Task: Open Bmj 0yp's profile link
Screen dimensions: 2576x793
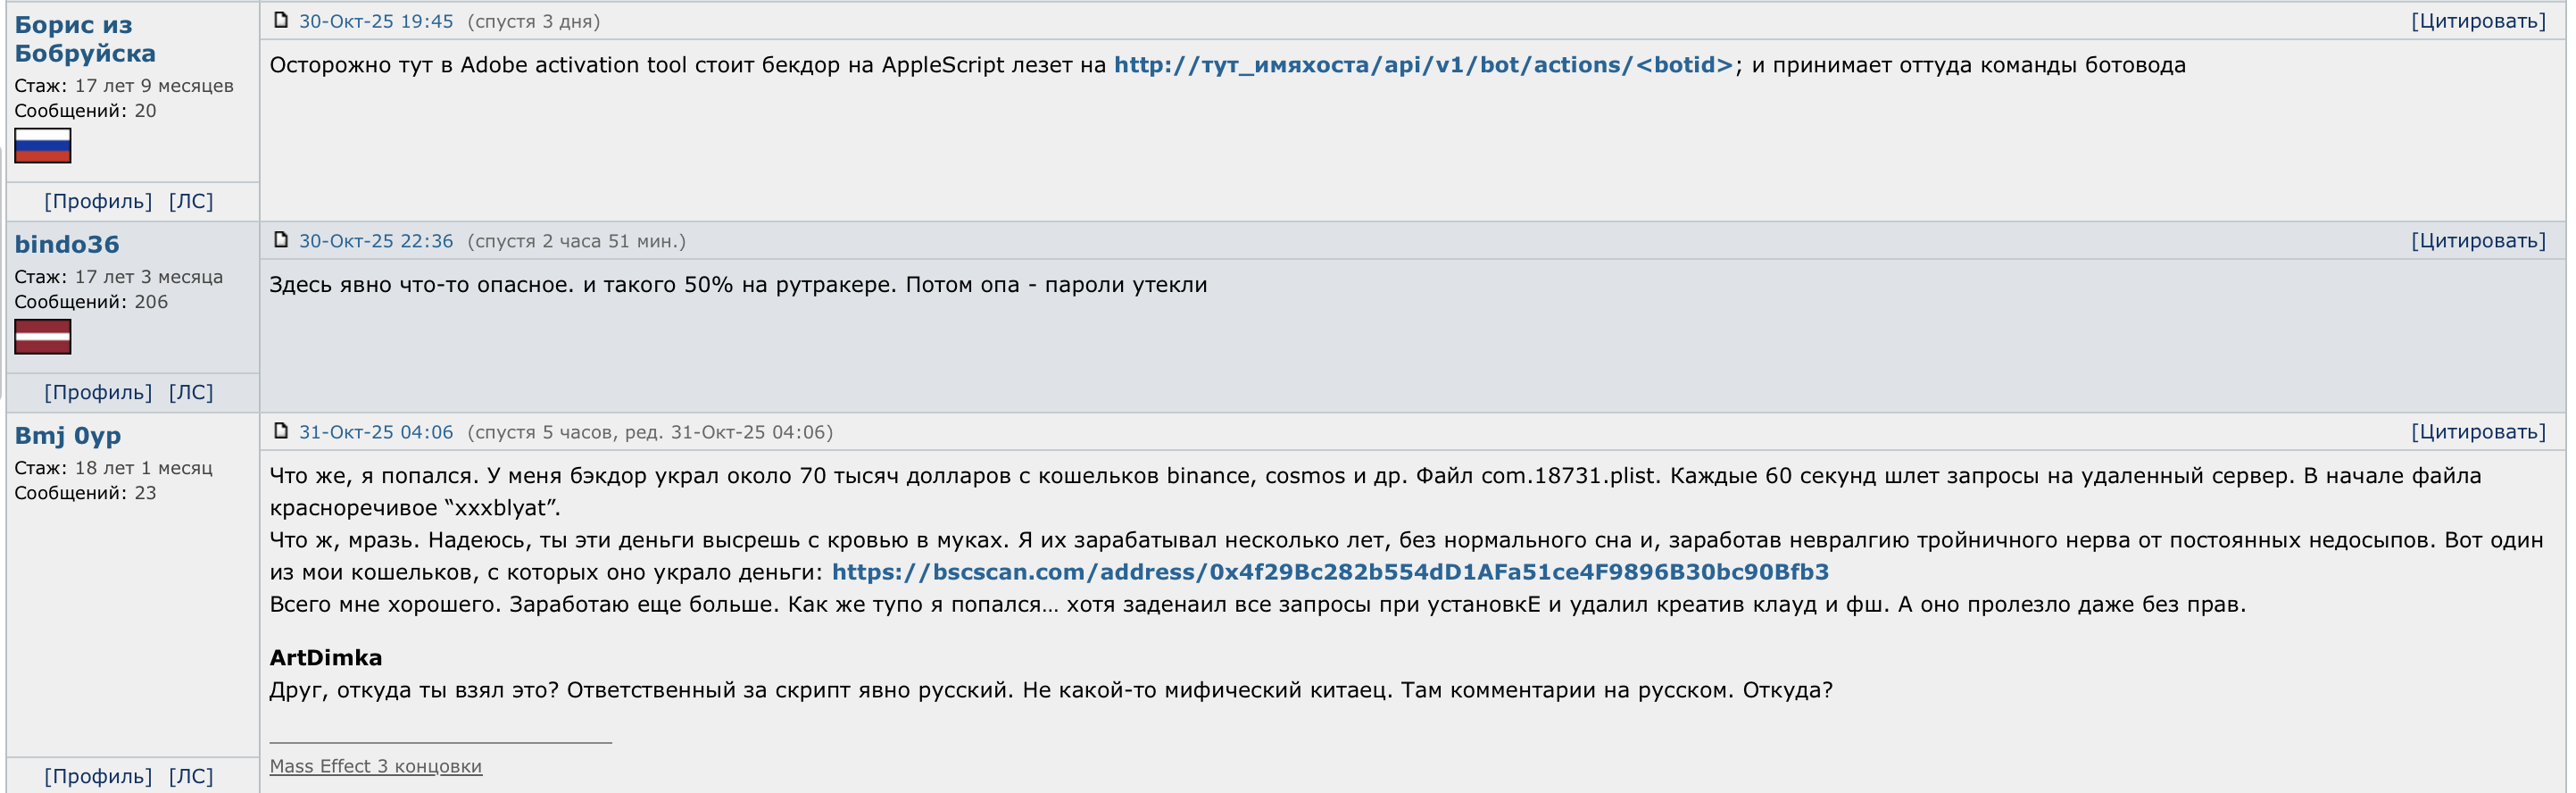Action: click(98, 776)
